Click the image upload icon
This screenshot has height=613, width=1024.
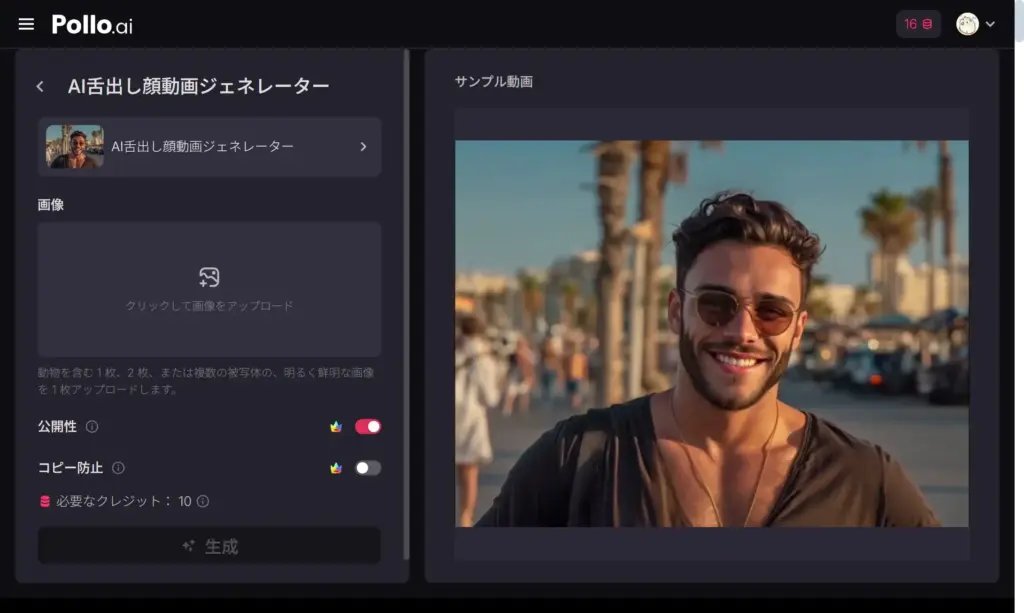pyautogui.click(x=209, y=277)
